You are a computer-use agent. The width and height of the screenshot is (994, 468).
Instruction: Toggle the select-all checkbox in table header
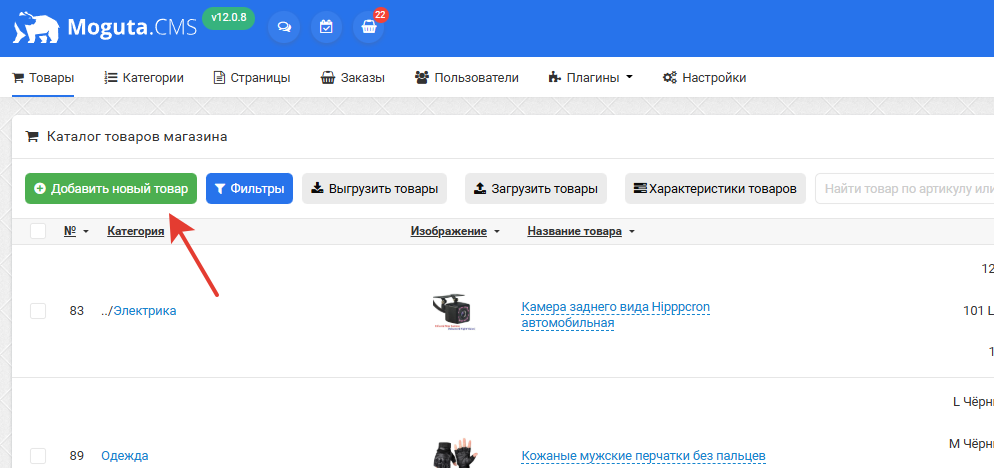click(38, 231)
